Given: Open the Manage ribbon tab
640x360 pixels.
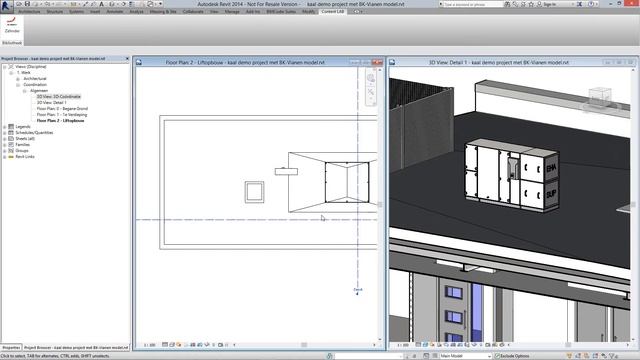Looking at the screenshot, I should 232,11.
